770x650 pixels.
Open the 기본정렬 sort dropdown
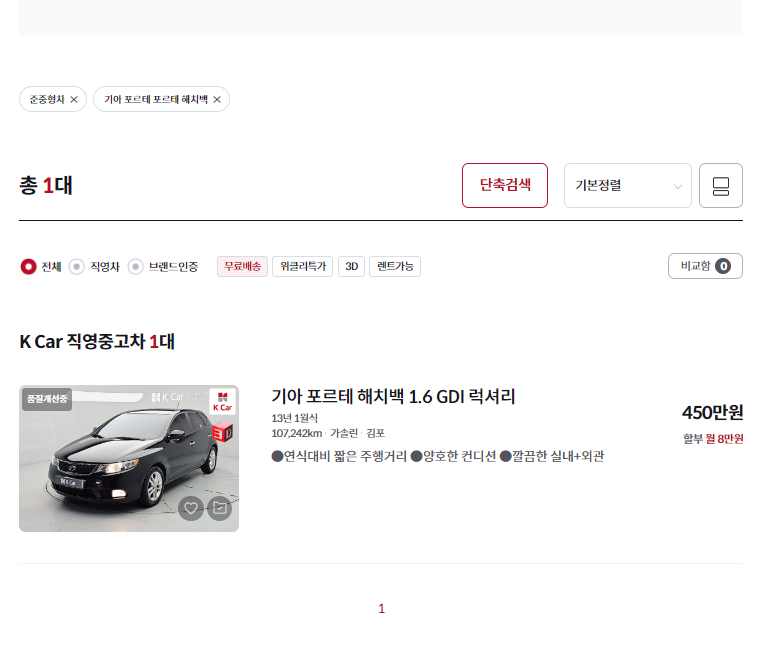pyautogui.click(x=627, y=186)
